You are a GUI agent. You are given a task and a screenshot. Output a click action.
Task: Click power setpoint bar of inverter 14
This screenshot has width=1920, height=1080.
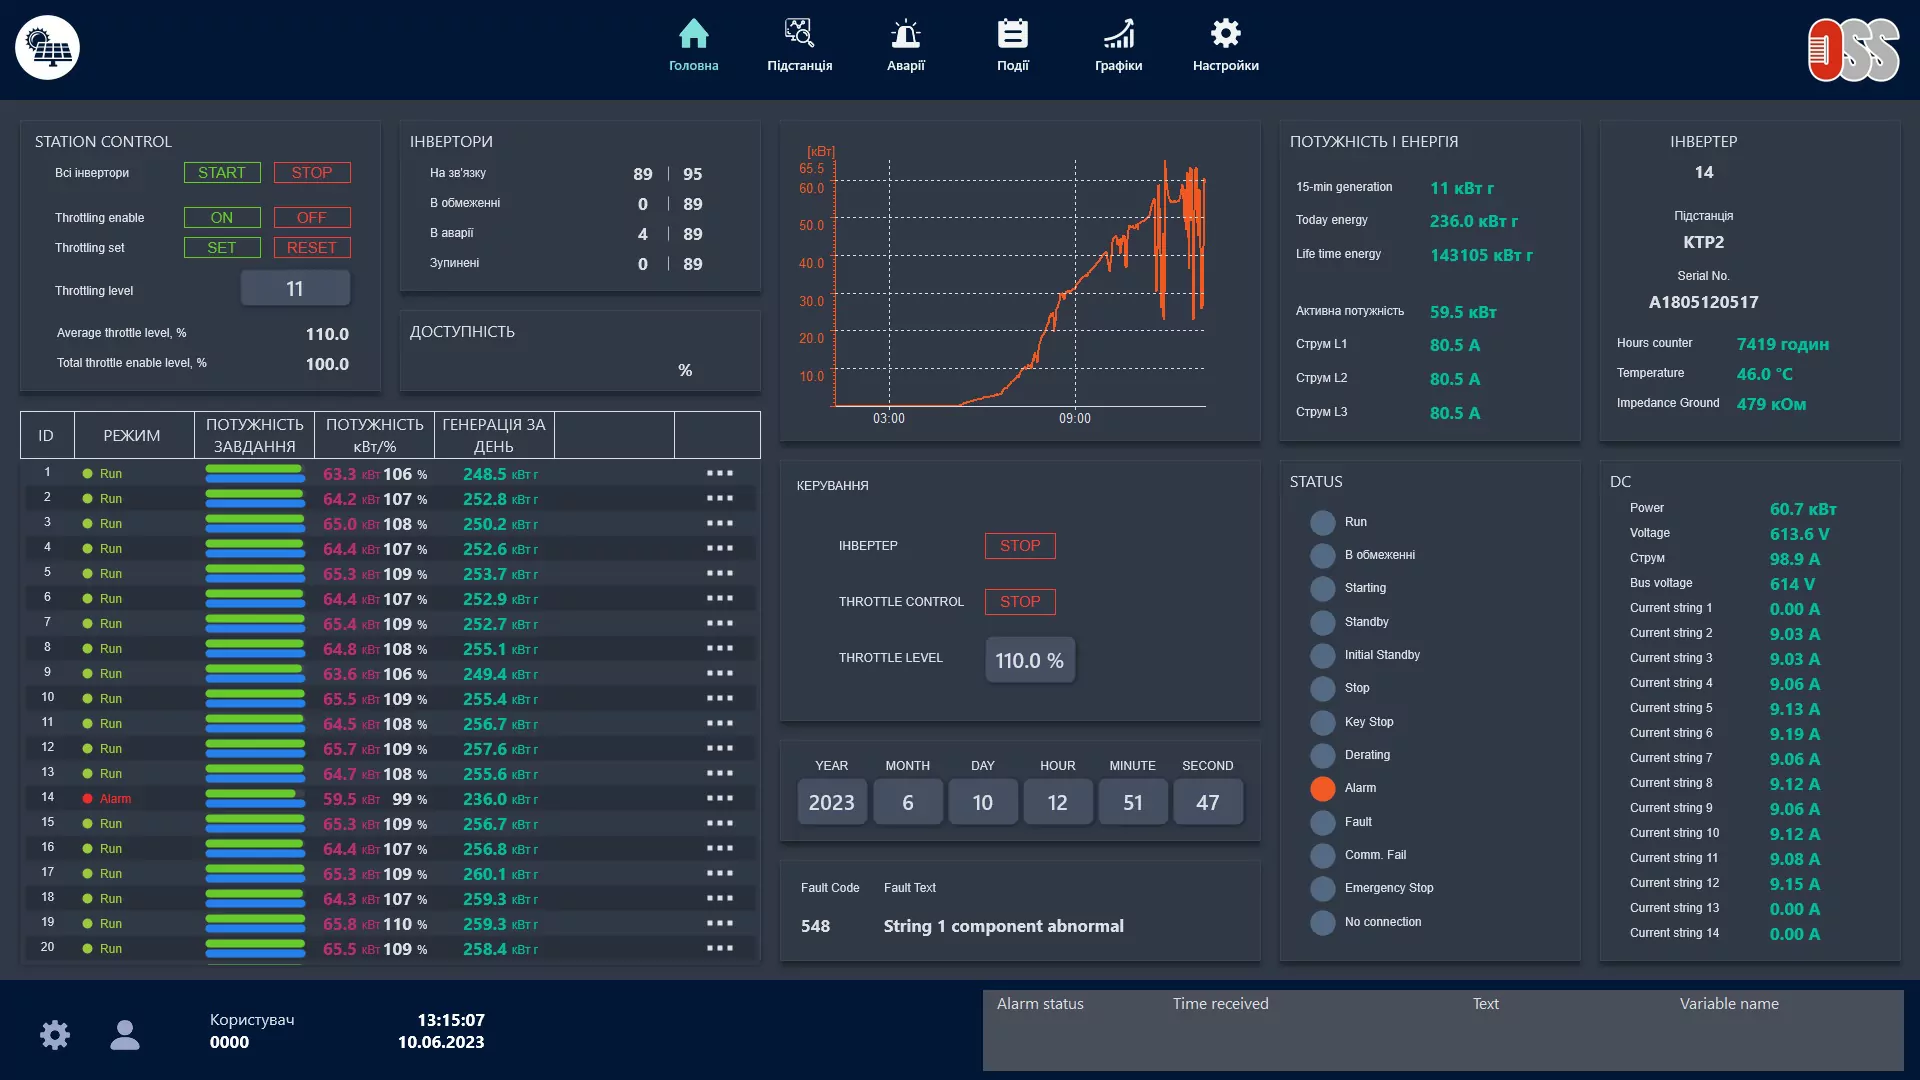255,798
